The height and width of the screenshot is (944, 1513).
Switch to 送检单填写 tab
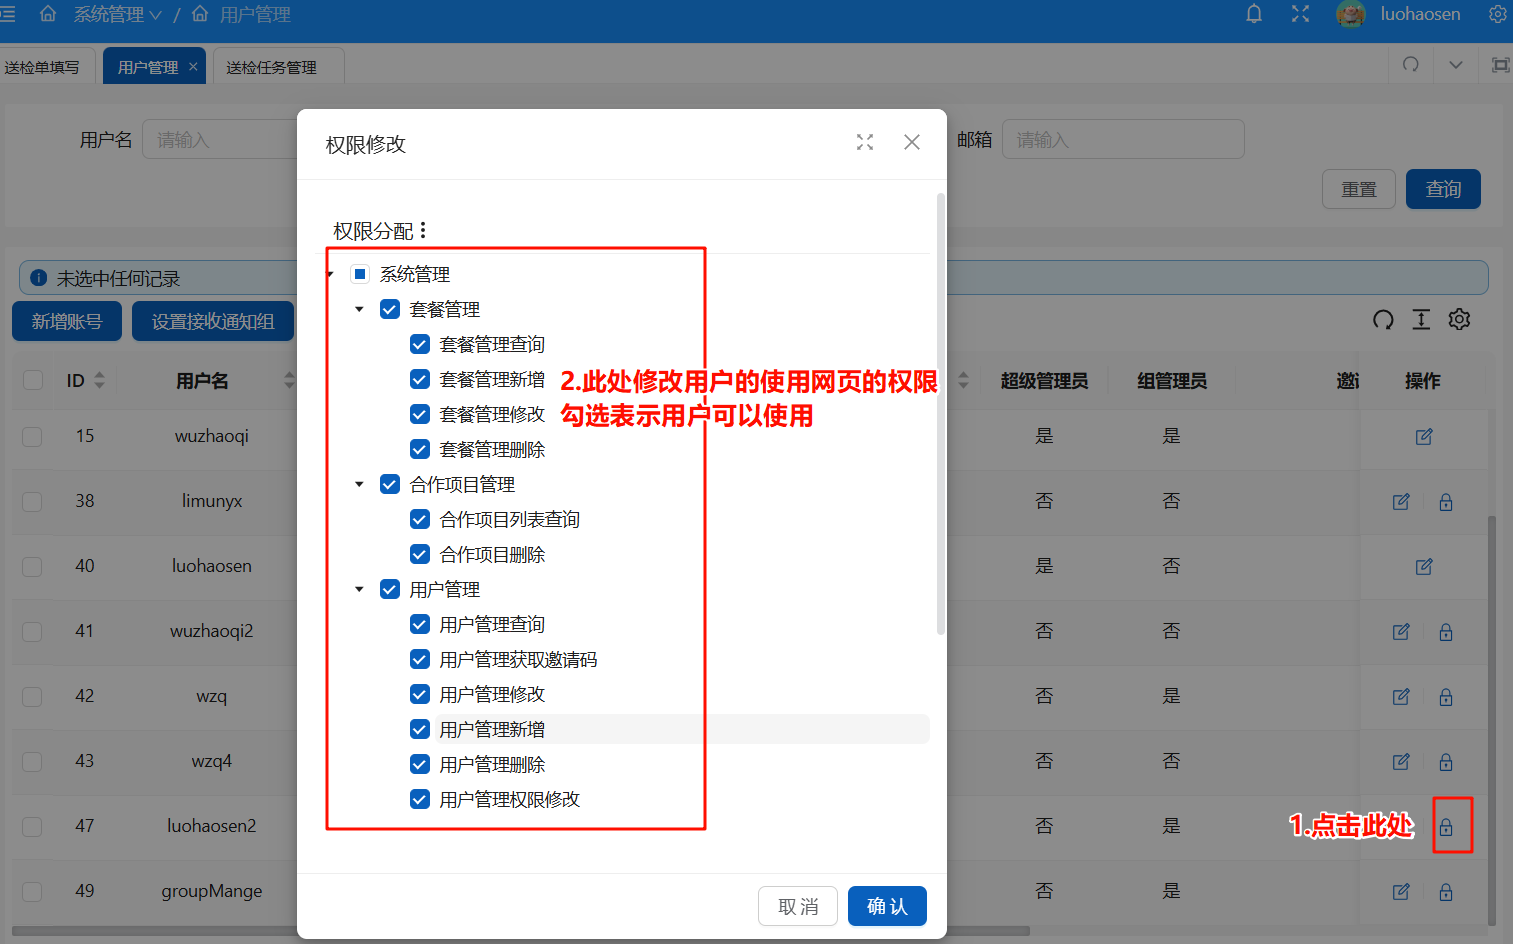pos(42,67)
